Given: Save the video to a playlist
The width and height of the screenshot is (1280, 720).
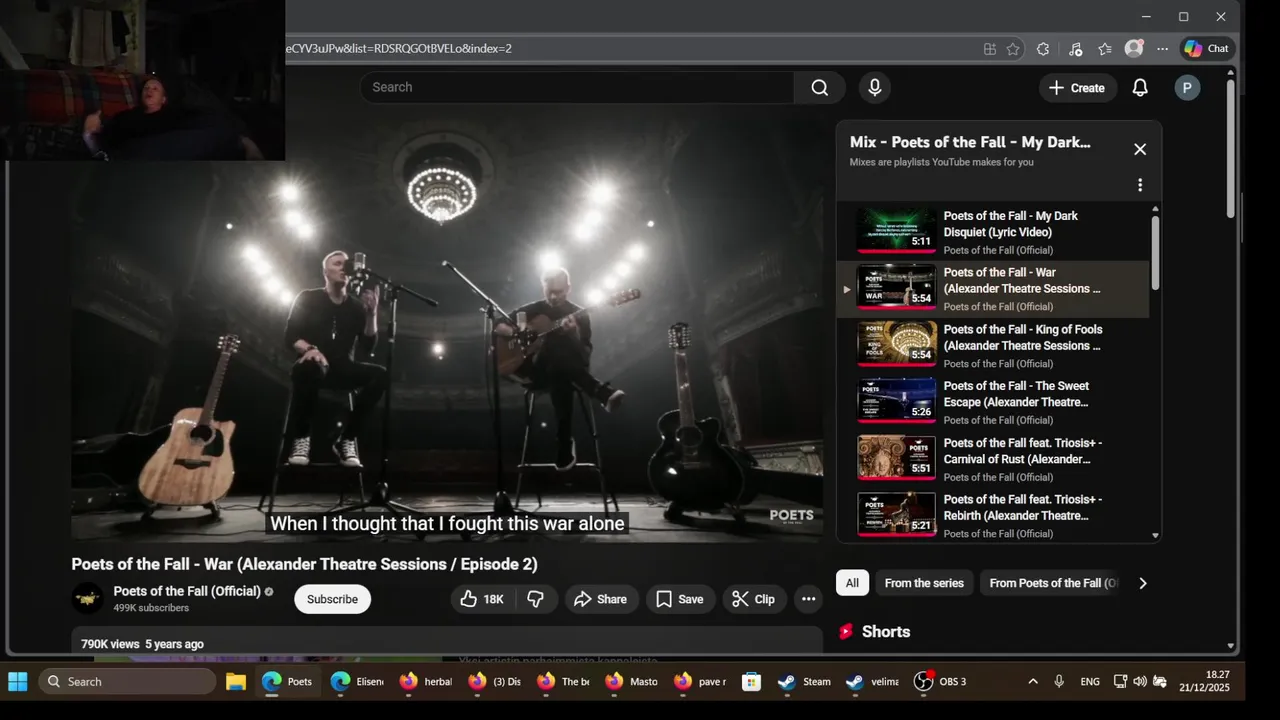Looking at the screenshot, I should tap(680, 599).
